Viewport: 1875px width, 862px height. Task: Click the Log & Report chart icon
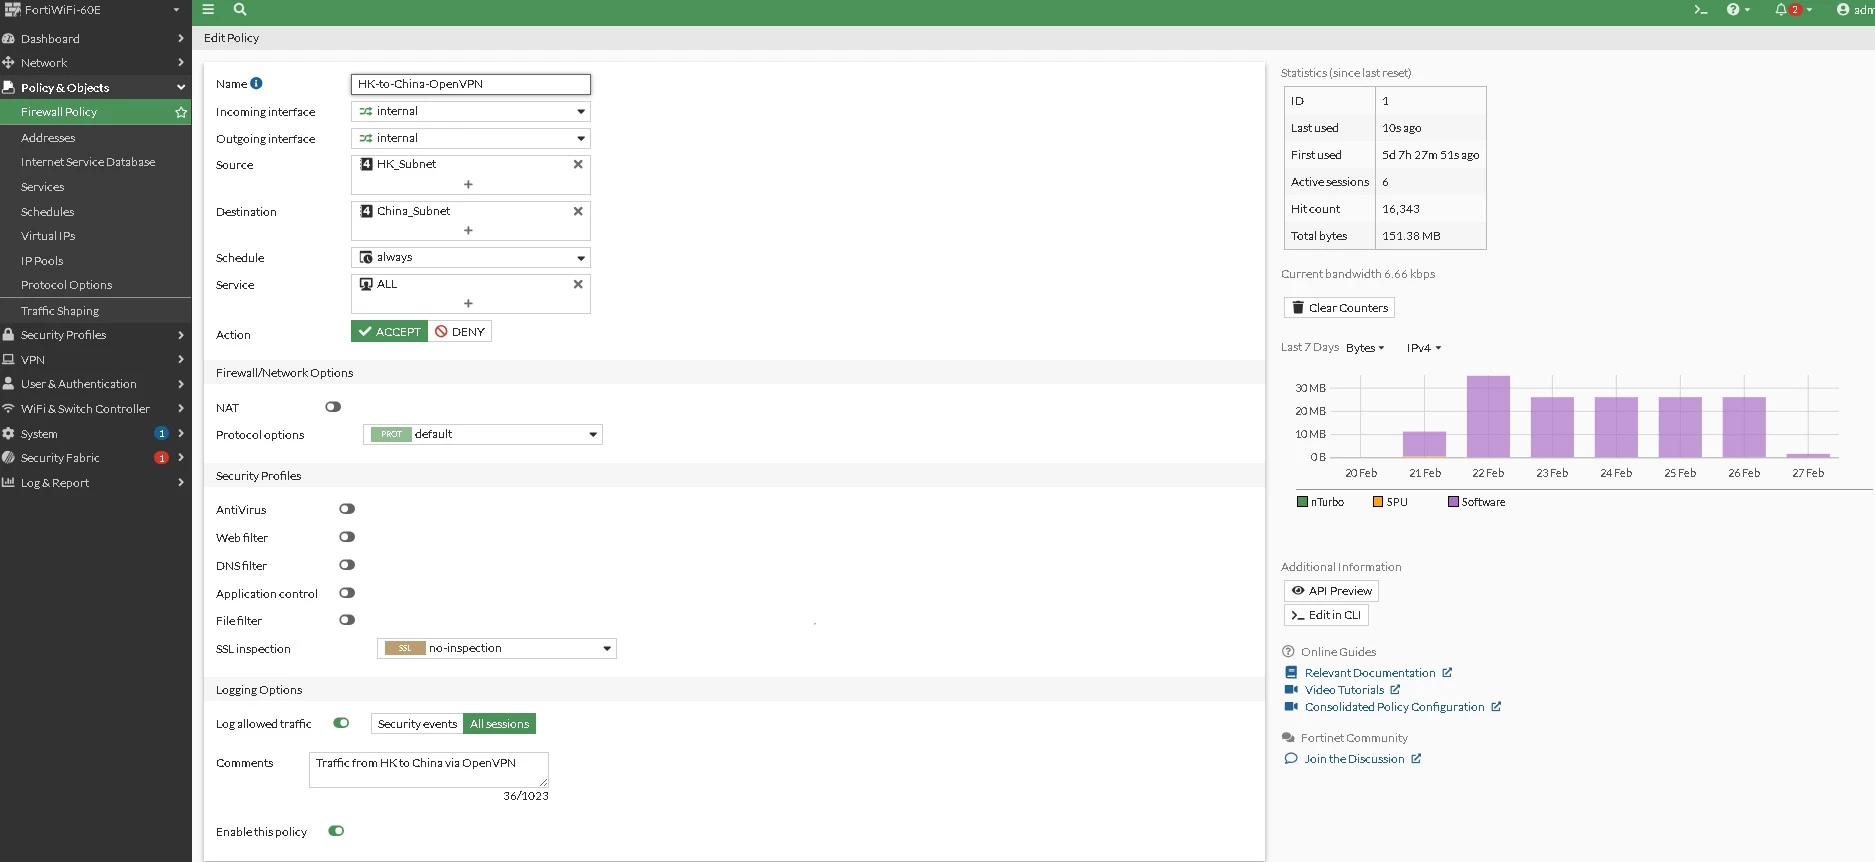pos(8,482)
